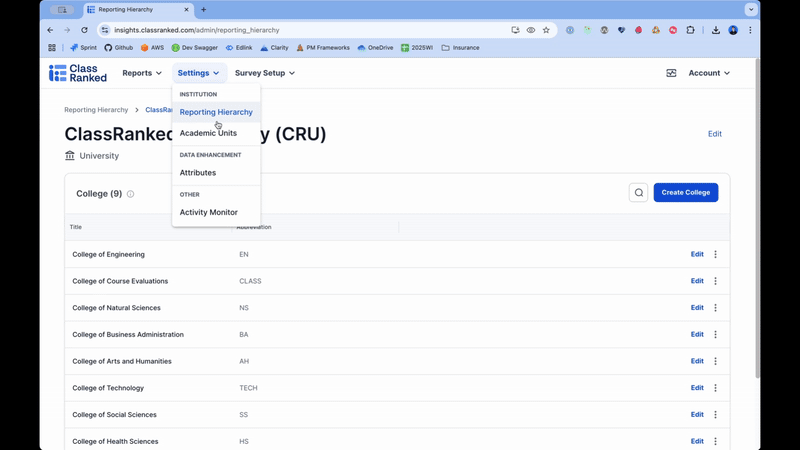Edit the College of Social Sciences row
800x450 pixels.
pyautogui.click(x=697, y=414)
